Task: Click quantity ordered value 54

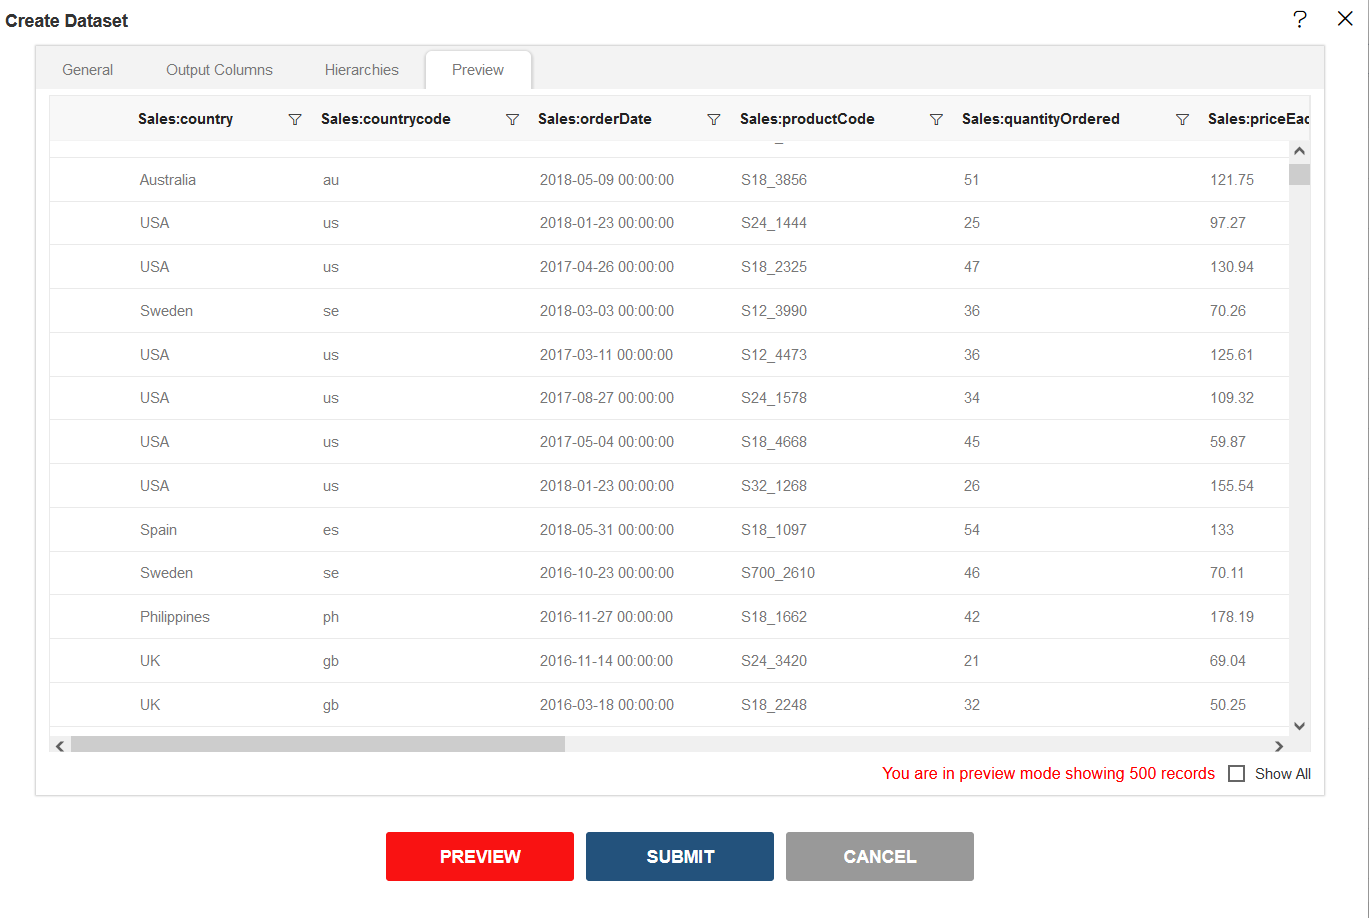Action: point(972,530)
